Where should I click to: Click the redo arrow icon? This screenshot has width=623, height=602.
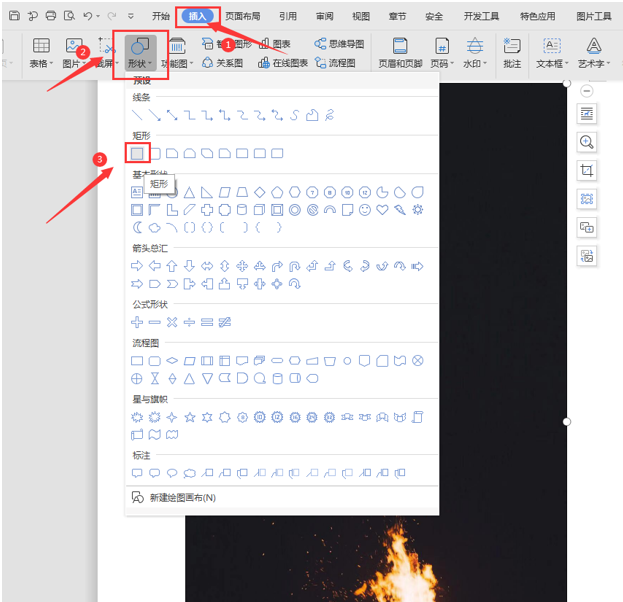point(112,16)
